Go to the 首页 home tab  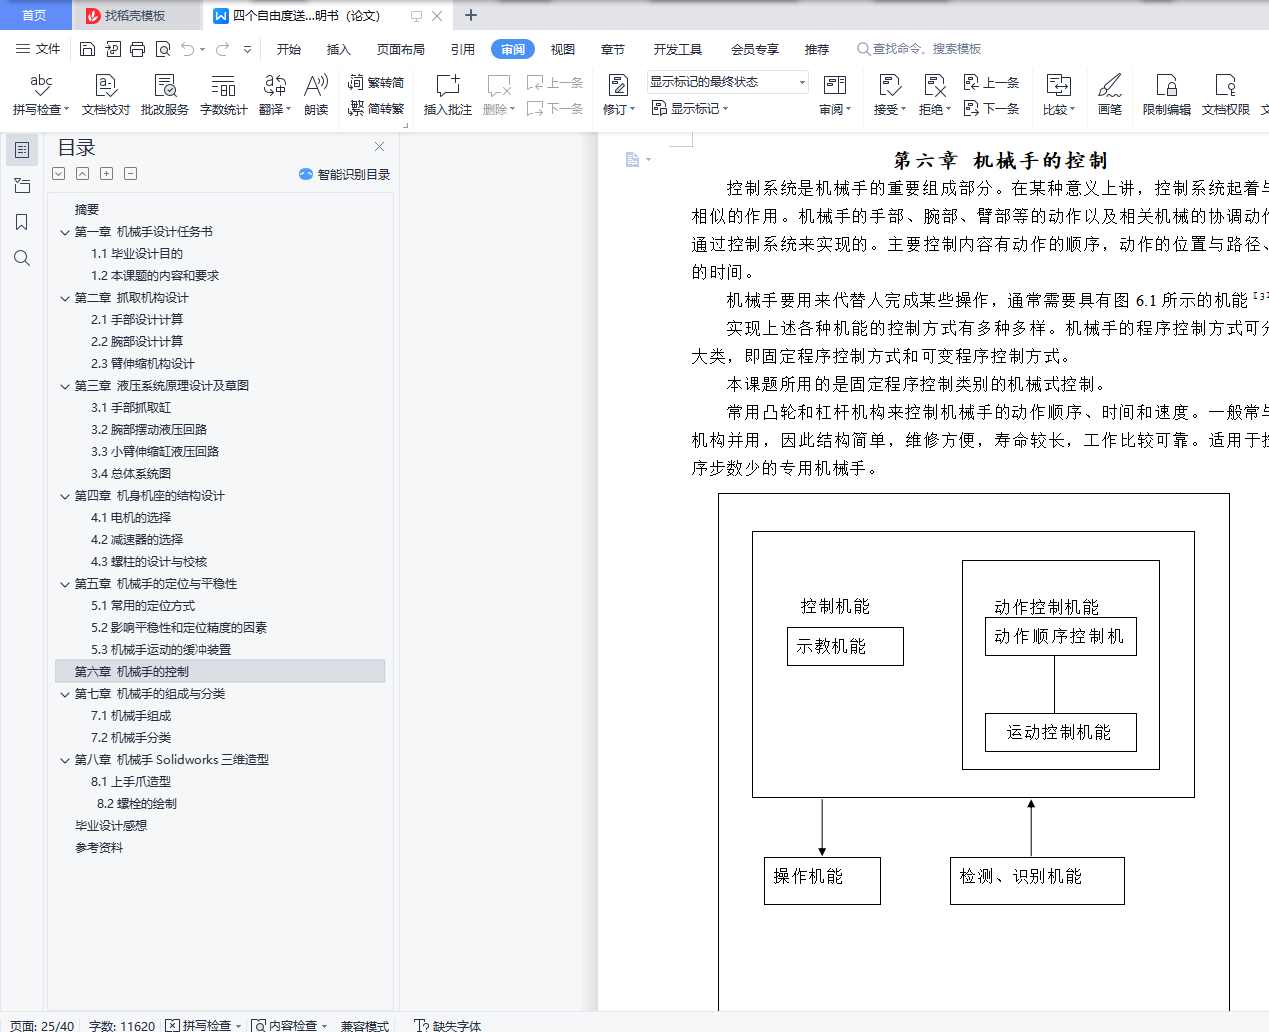tap(35, 15)
